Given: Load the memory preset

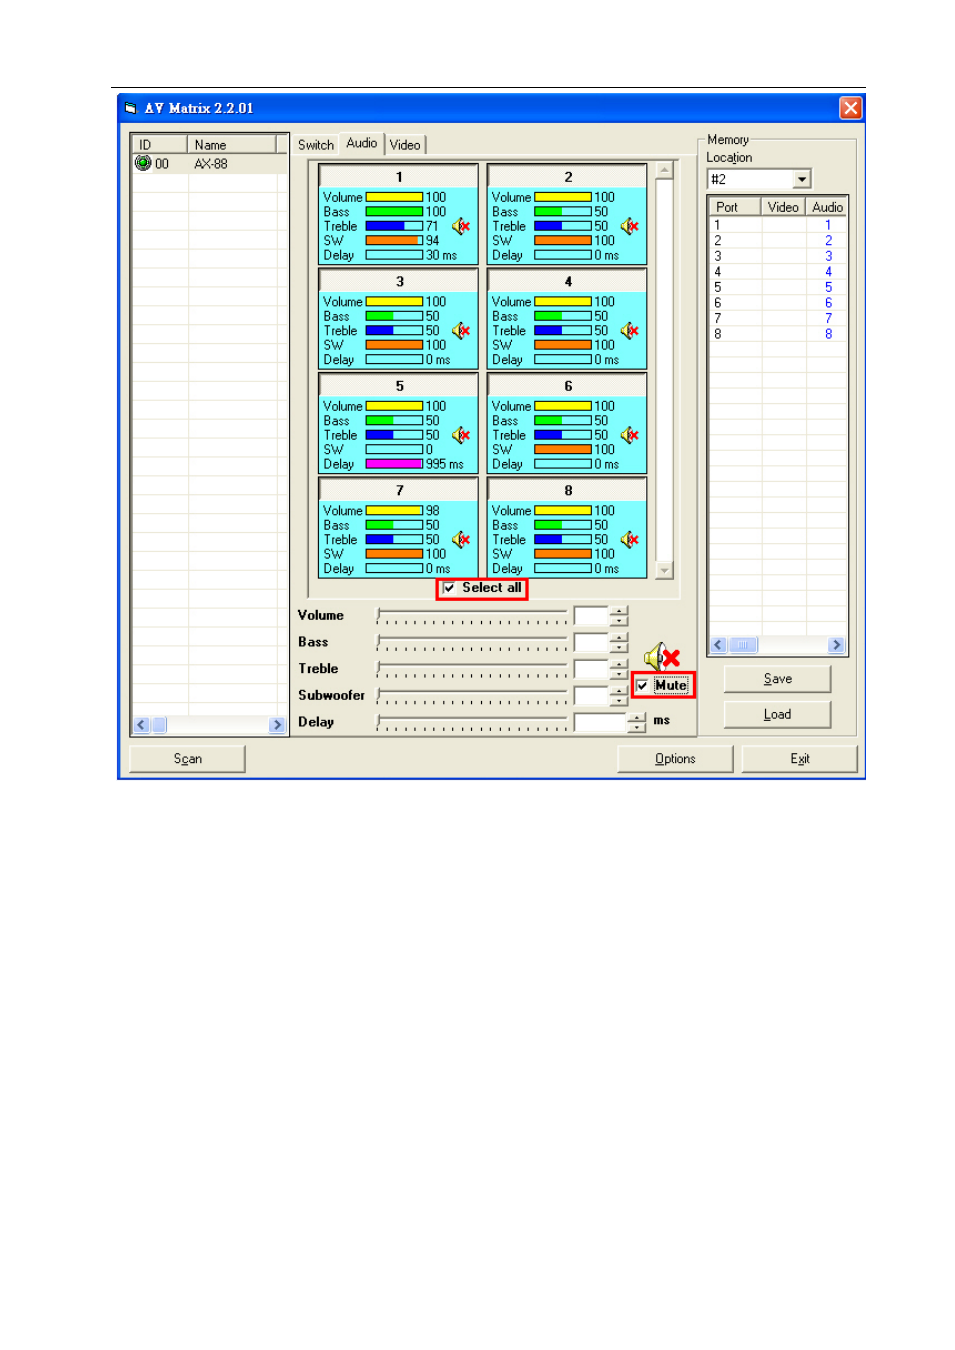Looking at the screenshot, I should pos(777,715).
